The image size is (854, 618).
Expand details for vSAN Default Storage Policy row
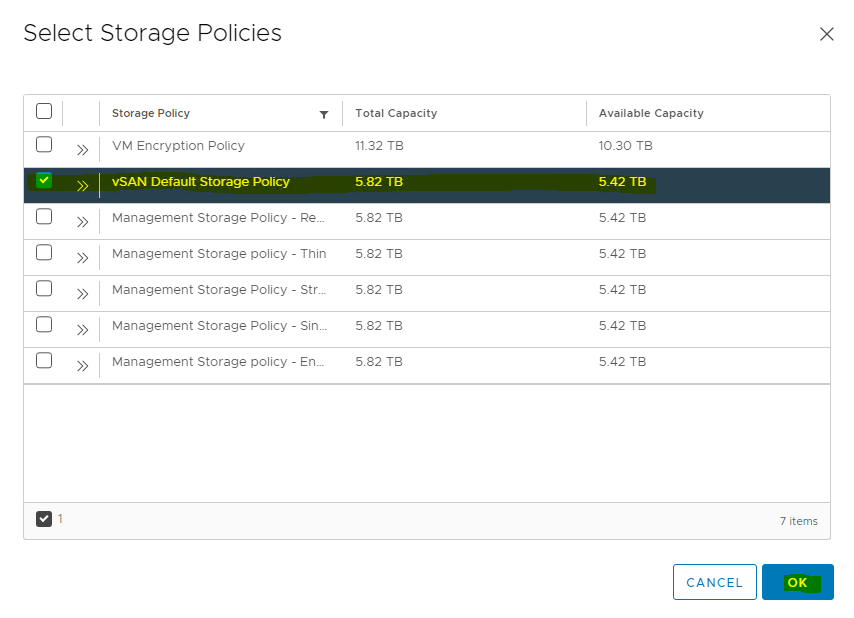[x=82, y=186]
